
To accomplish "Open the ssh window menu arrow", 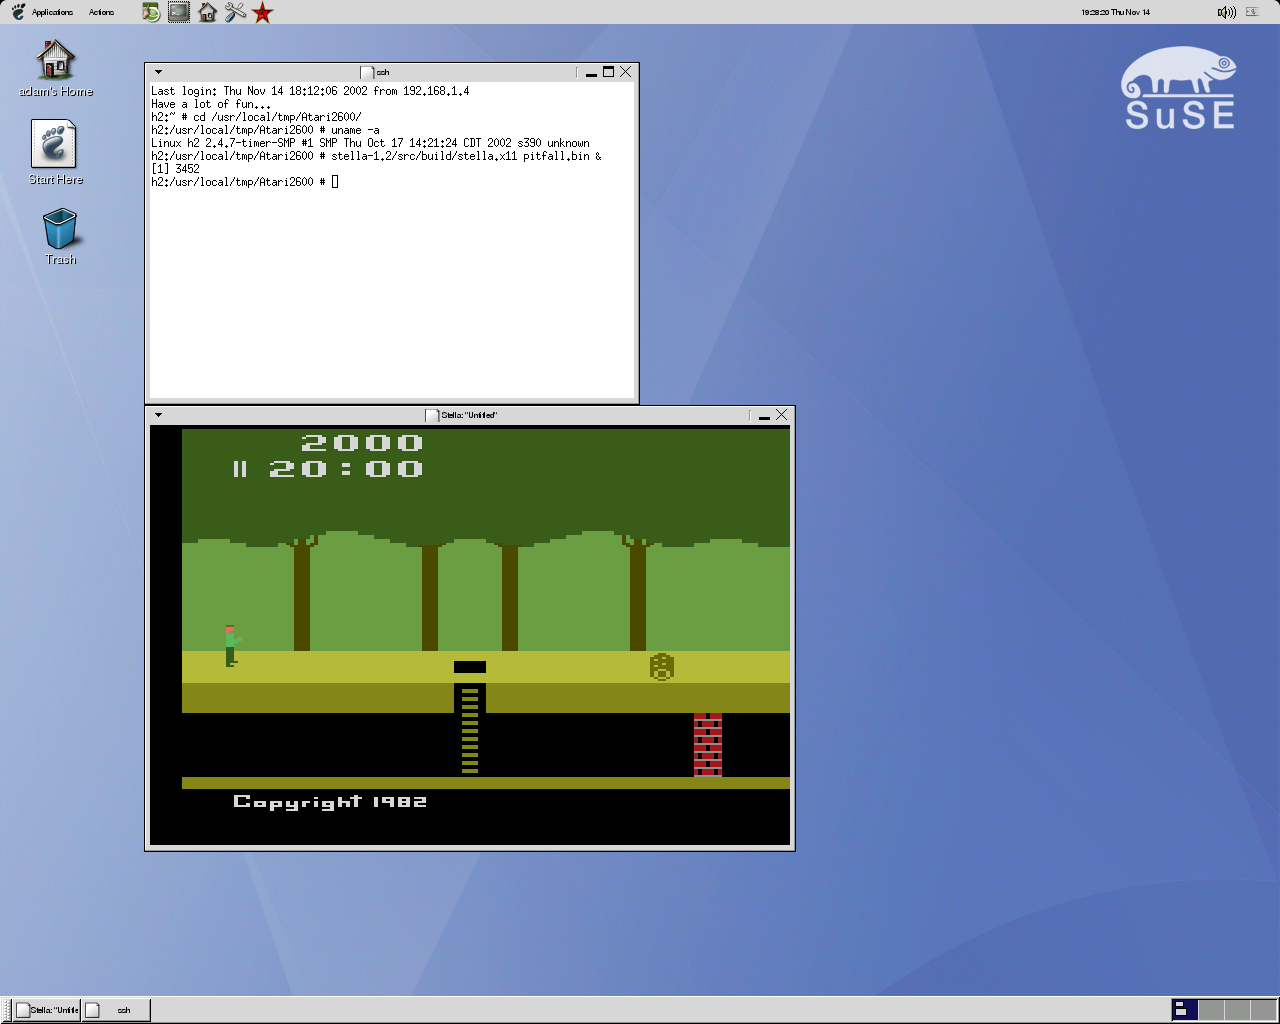I will pos(158,72).
